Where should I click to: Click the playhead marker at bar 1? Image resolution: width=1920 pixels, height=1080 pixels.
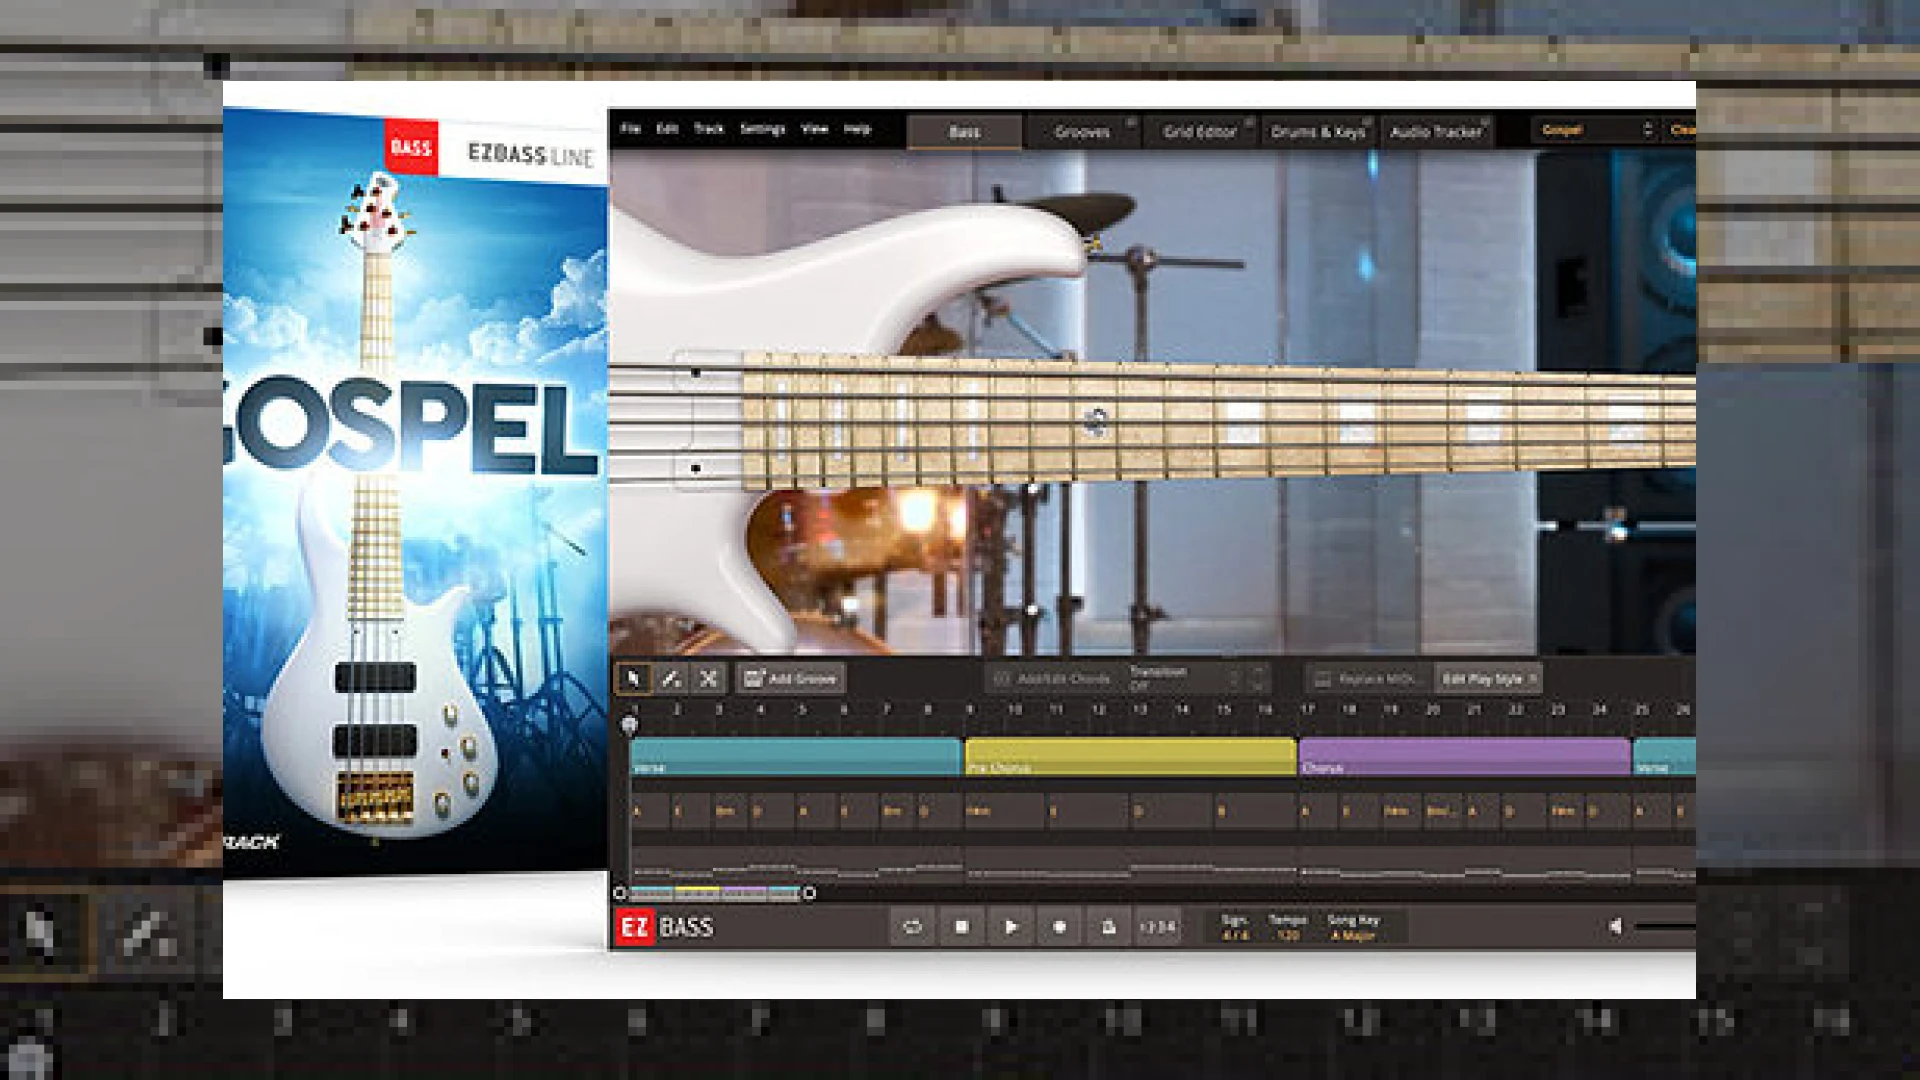(x=630, y=726)
